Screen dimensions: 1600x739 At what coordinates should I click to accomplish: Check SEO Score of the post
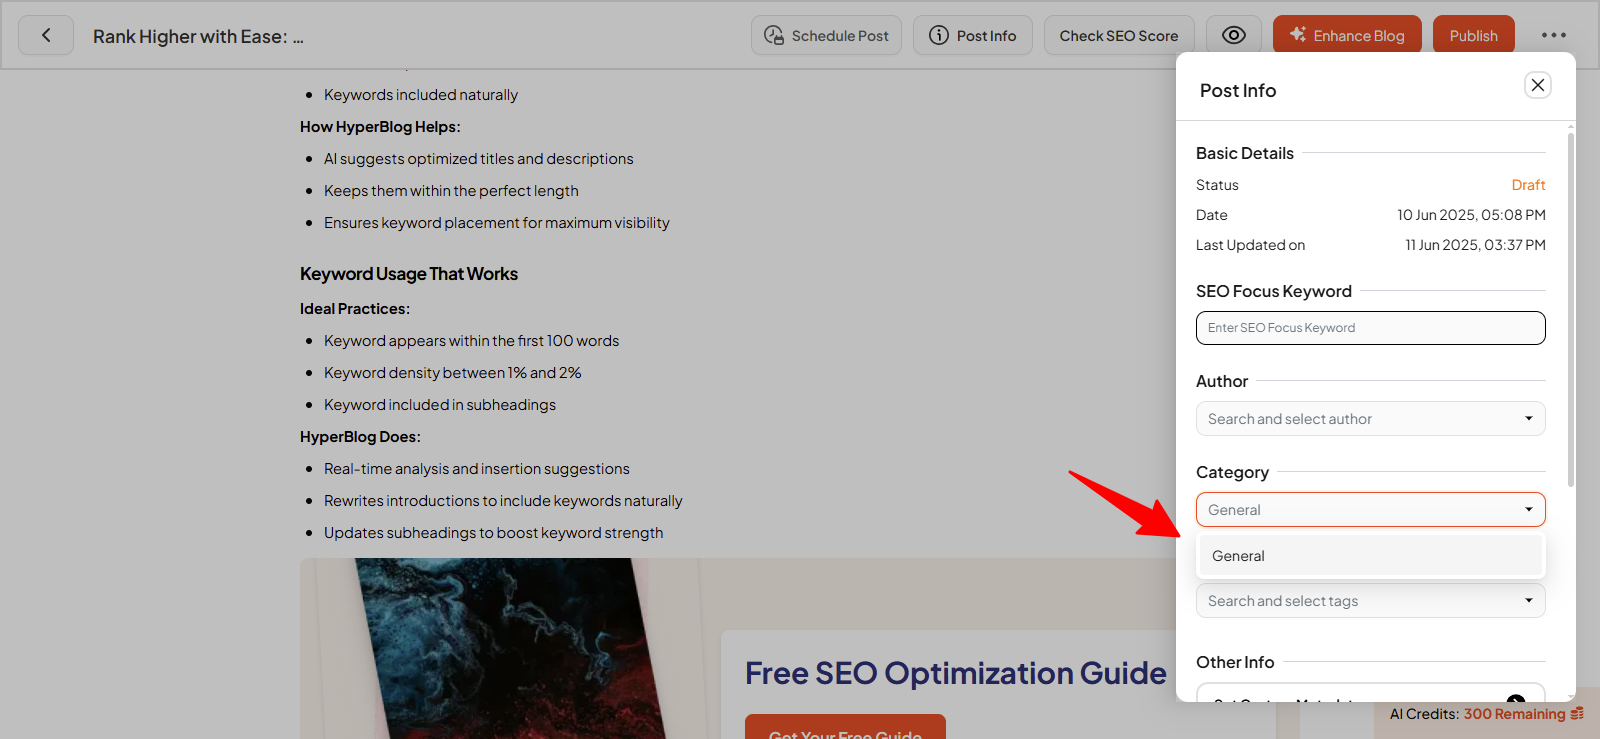1119,35
